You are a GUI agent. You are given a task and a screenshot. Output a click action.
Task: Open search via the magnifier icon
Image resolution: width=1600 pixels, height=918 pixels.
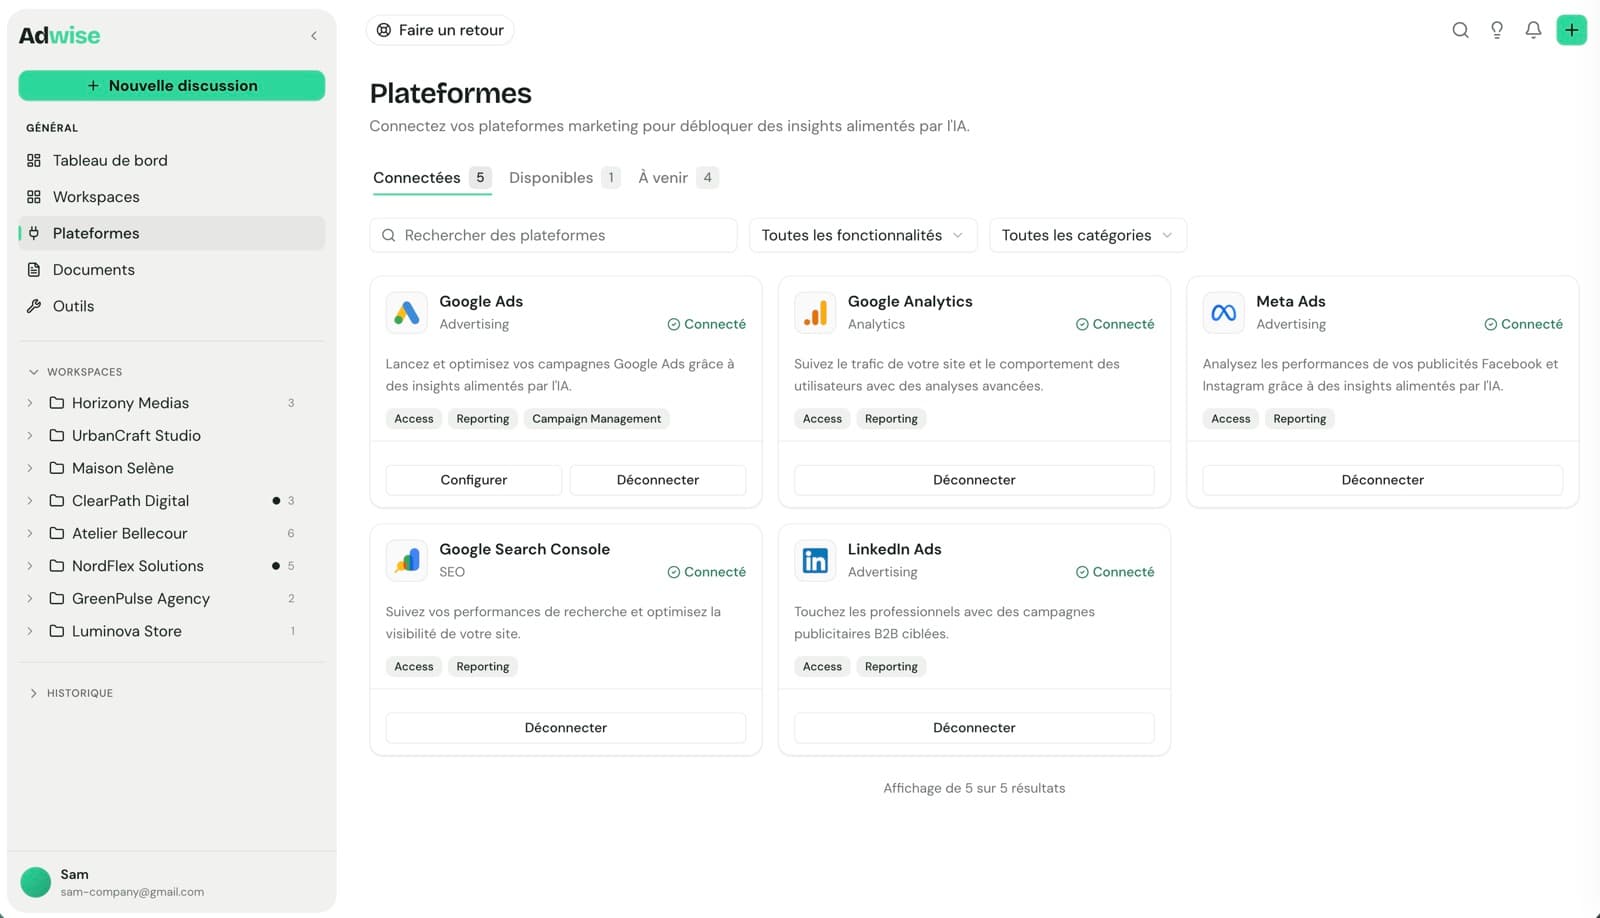[1460, 30]
